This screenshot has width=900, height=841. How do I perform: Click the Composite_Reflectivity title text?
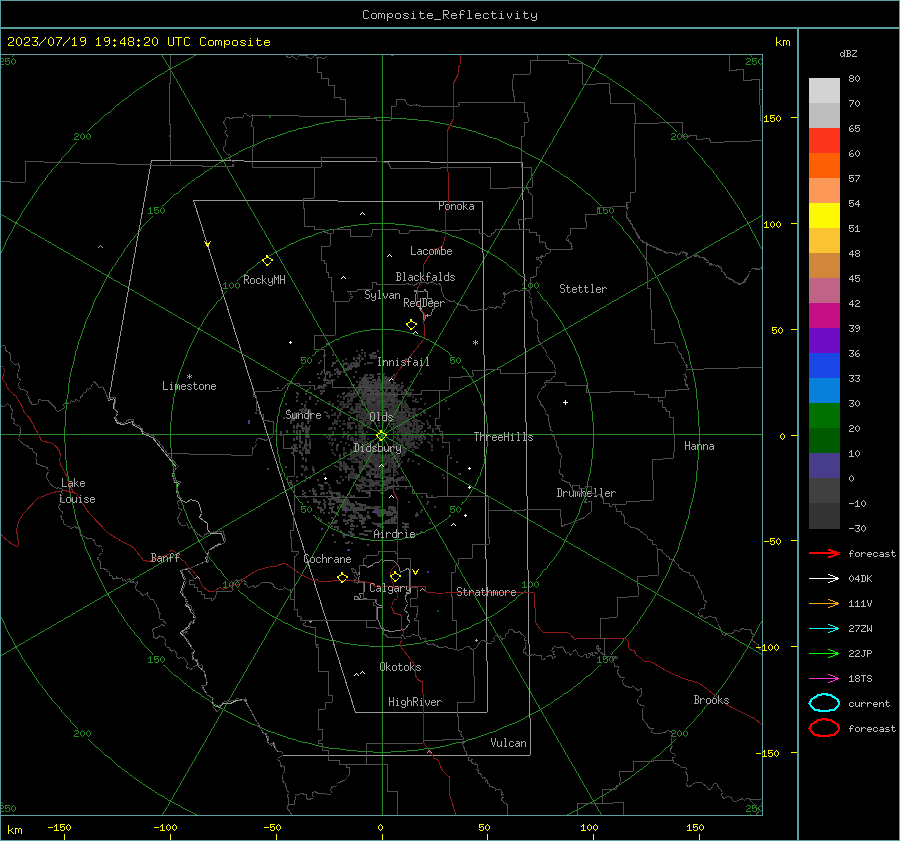[x=450, y=15]
